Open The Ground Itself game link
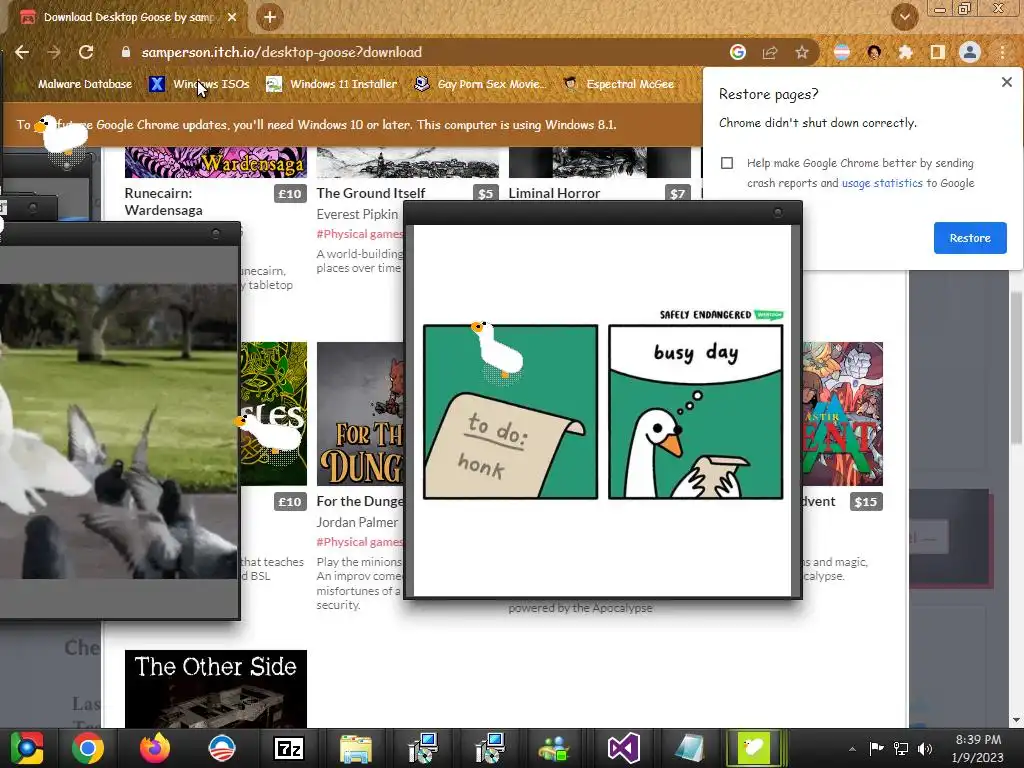This screenshot has width=1024, height=768. click(370, 193)
